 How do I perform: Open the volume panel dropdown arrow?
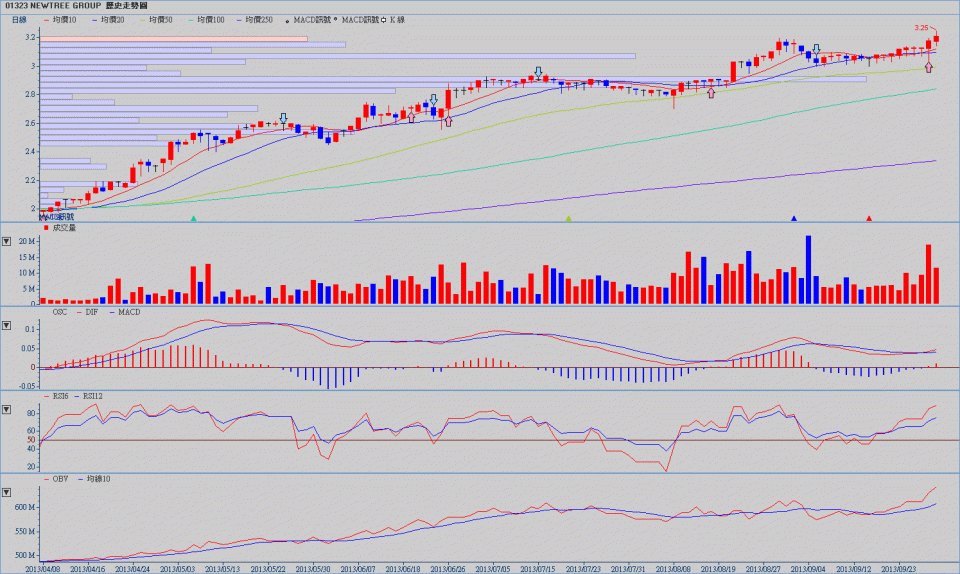pyautogui.click(x=7, y=241)
